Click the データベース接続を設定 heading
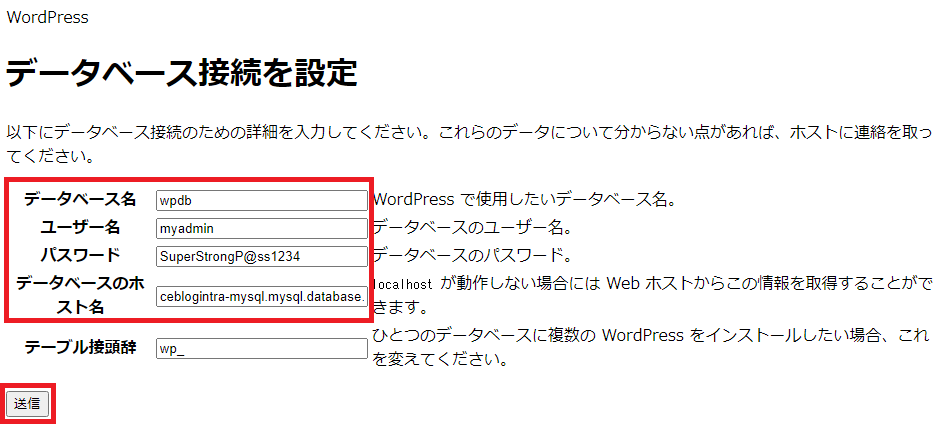This screenshot has width=951, height=430. (181, 73)
